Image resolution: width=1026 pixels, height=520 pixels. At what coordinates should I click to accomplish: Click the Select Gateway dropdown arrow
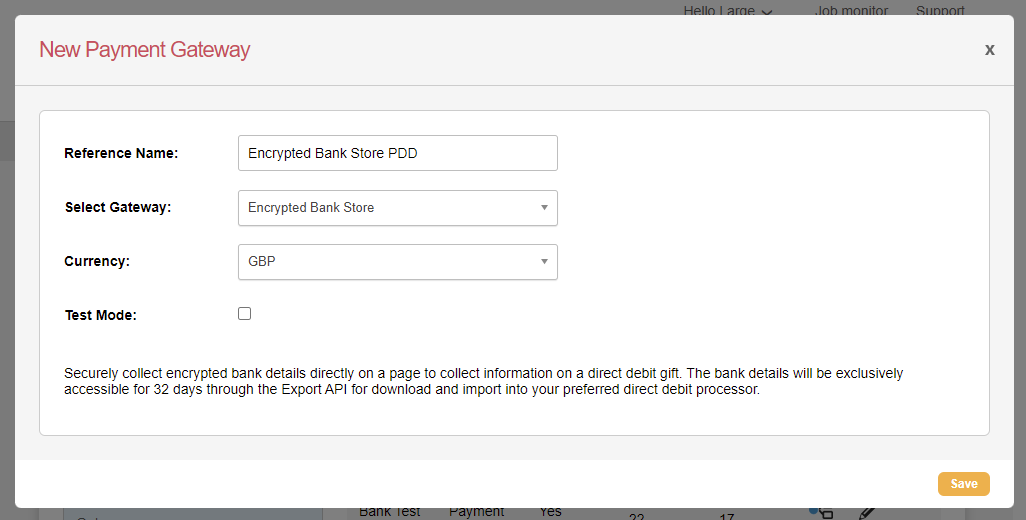tap(544, 208)
